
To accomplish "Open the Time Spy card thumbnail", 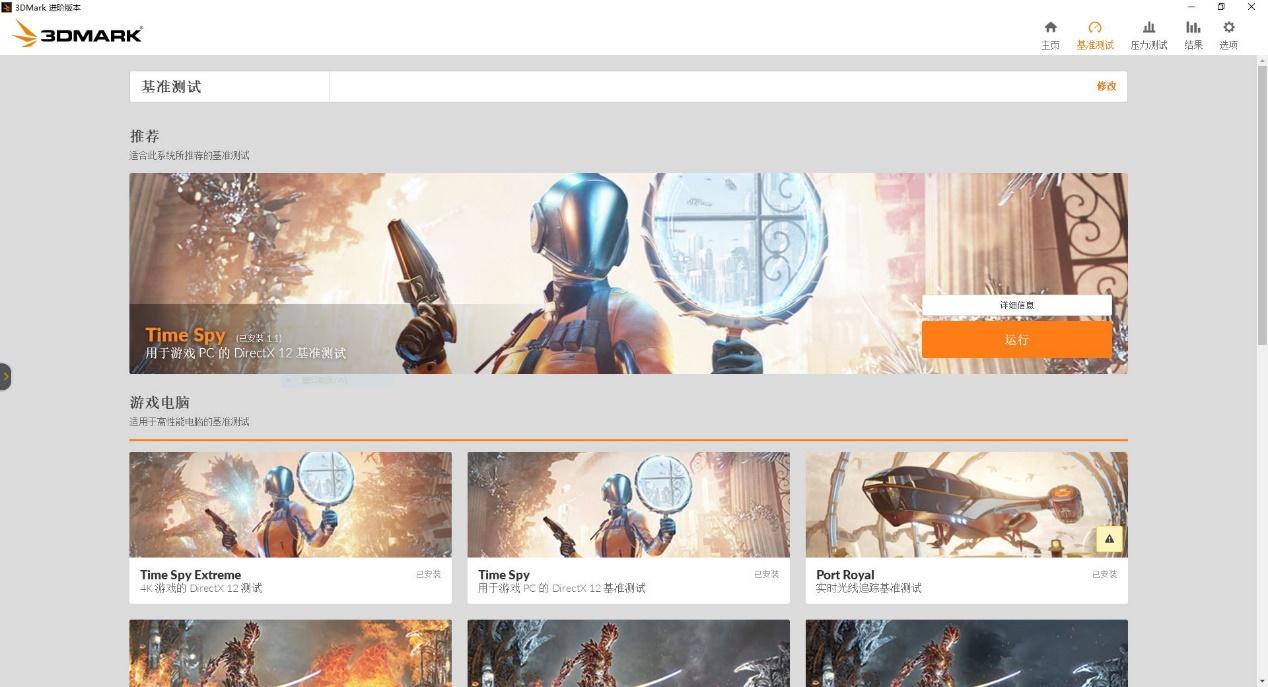I will (628, 505).
